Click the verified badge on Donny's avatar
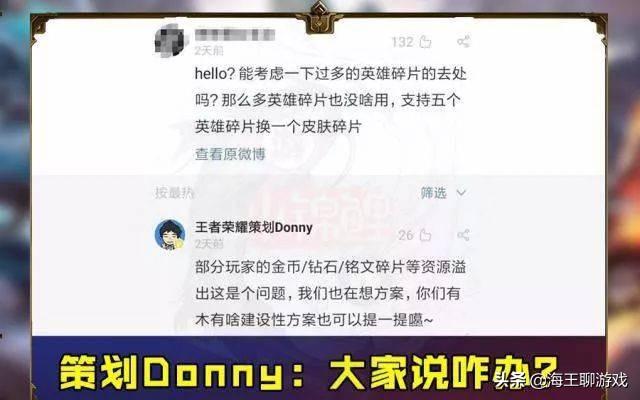This screenshot has width=640, height=400. point(179,244)
